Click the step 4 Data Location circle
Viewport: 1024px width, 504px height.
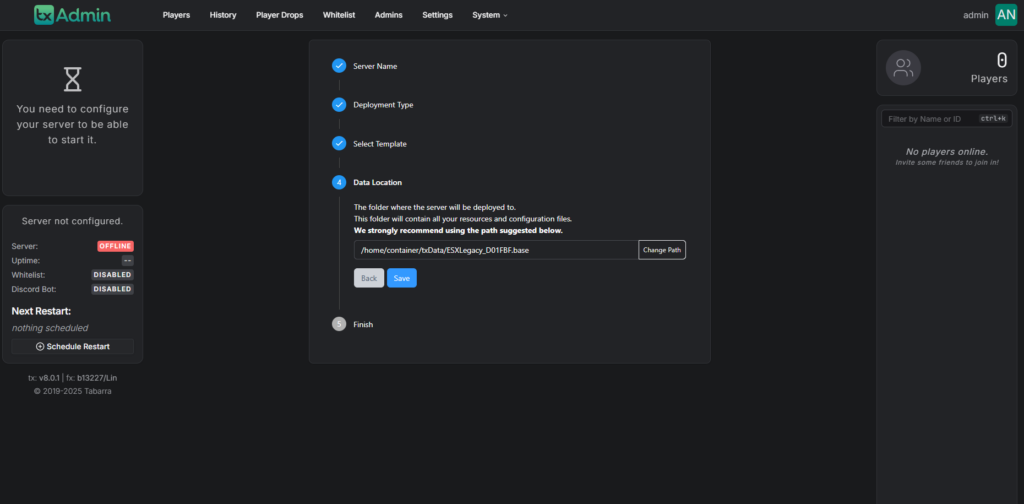click(338, 182)
